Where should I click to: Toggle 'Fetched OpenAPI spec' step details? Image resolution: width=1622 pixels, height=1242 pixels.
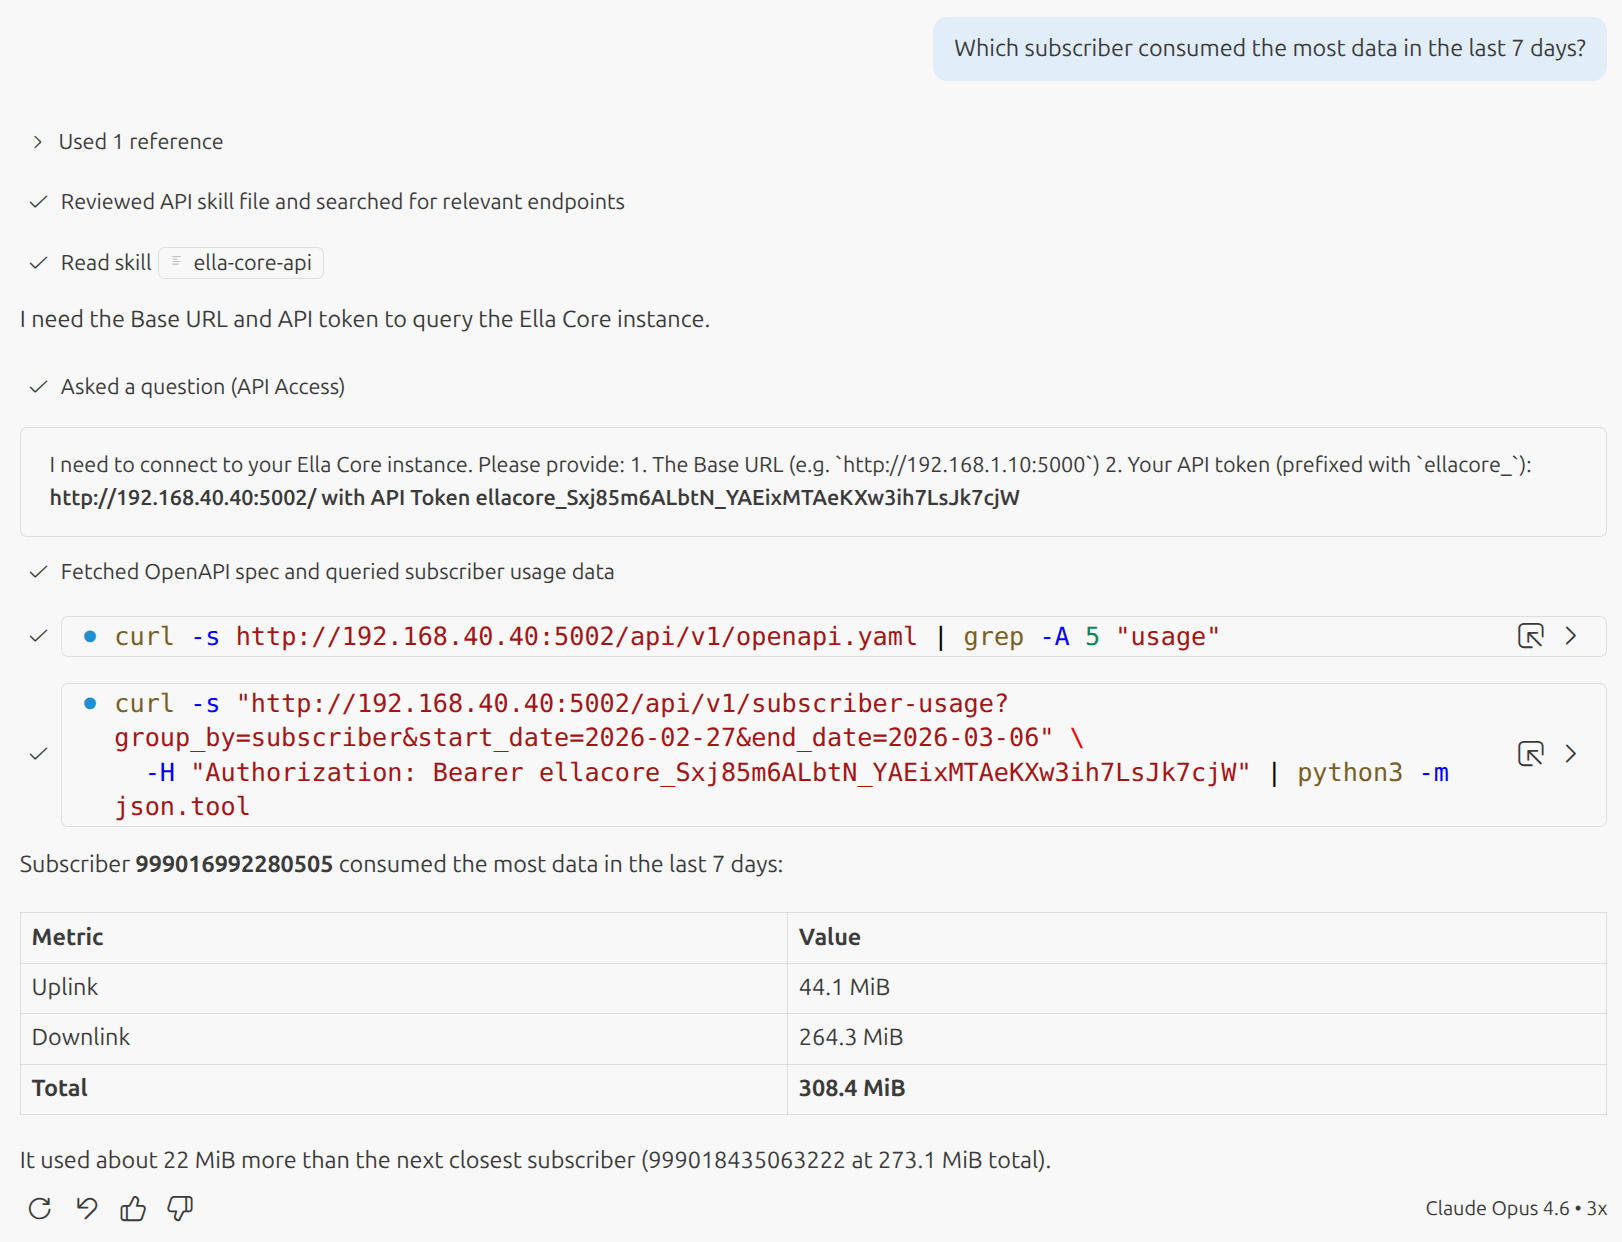[x=337, y=572]
